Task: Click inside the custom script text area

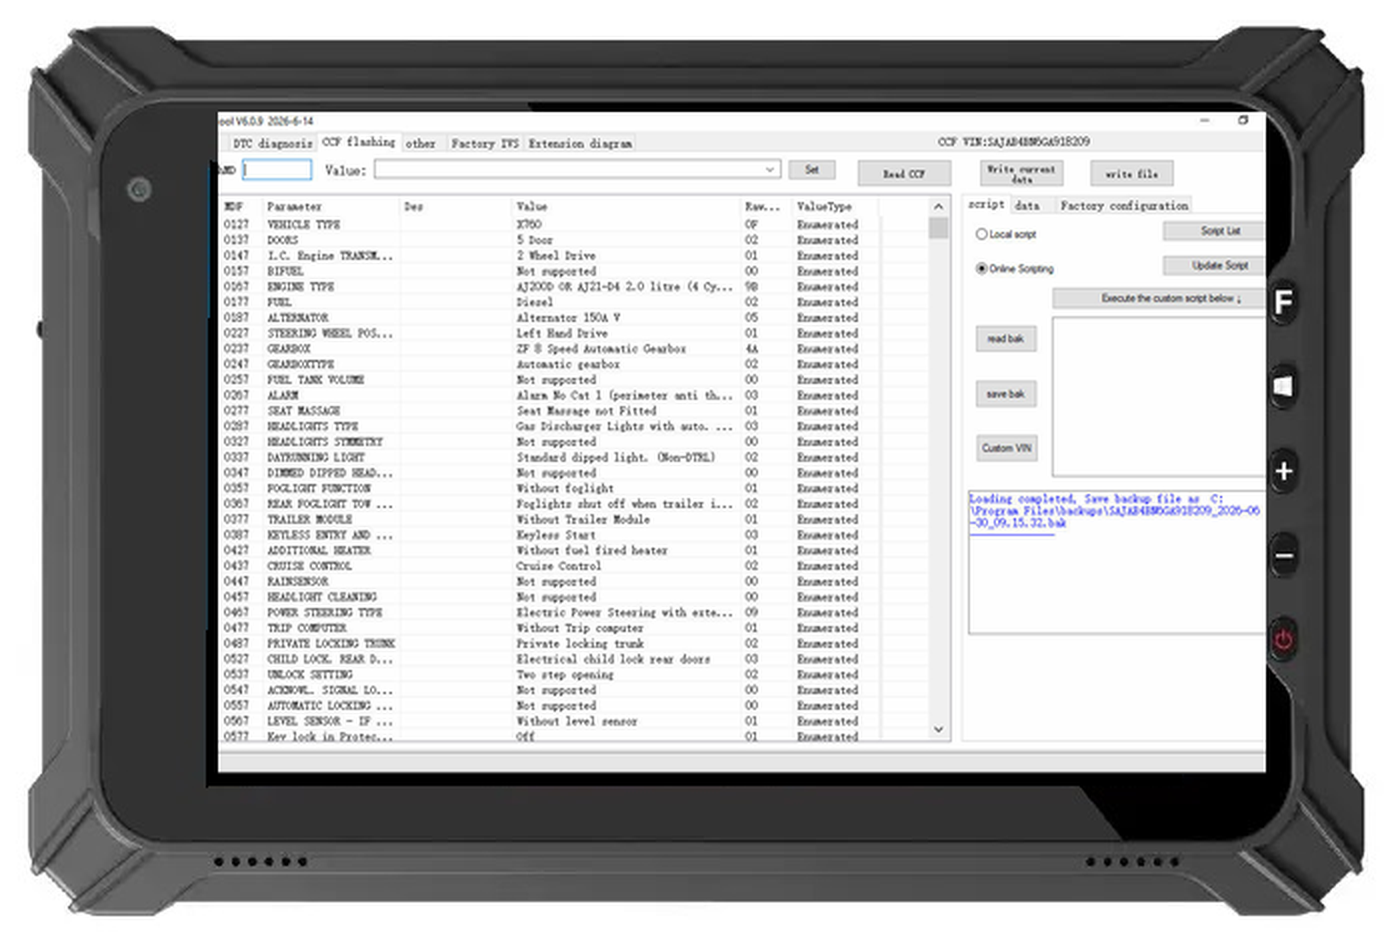Action: click(1159, 397)
